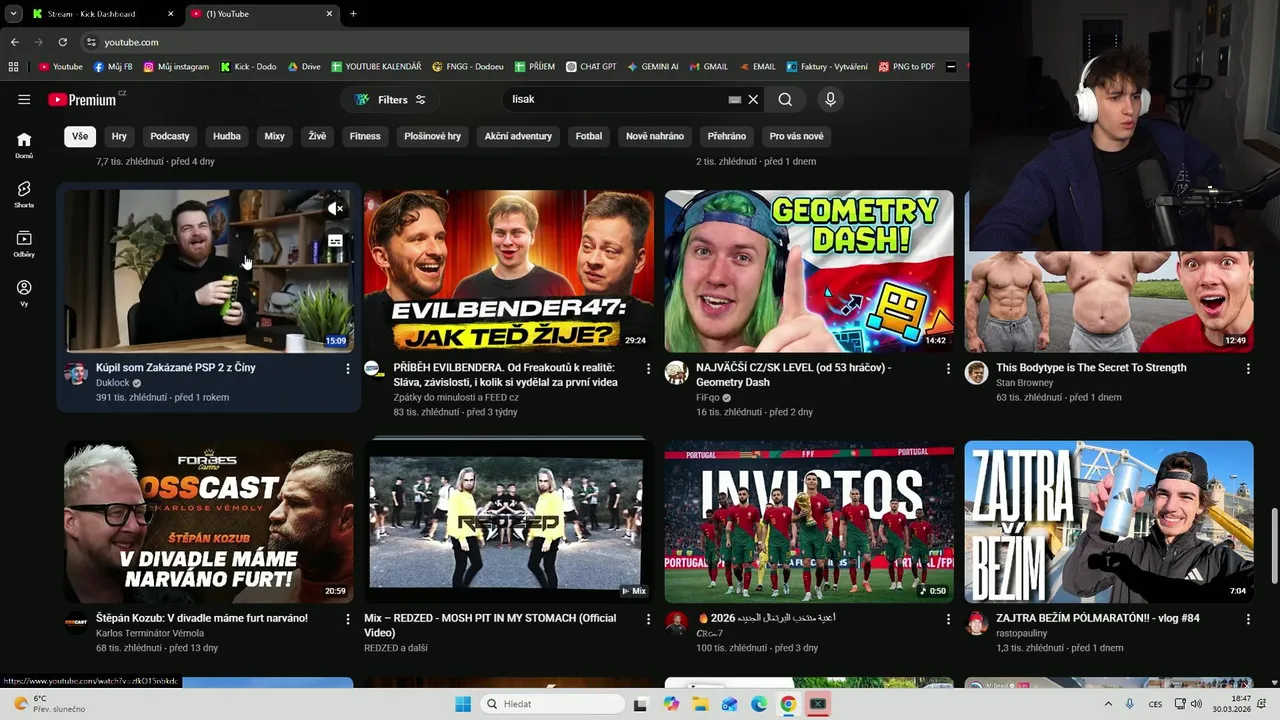Select the Hry filter chip
The width and height of the screenshot is (1280, 720).
119,136
